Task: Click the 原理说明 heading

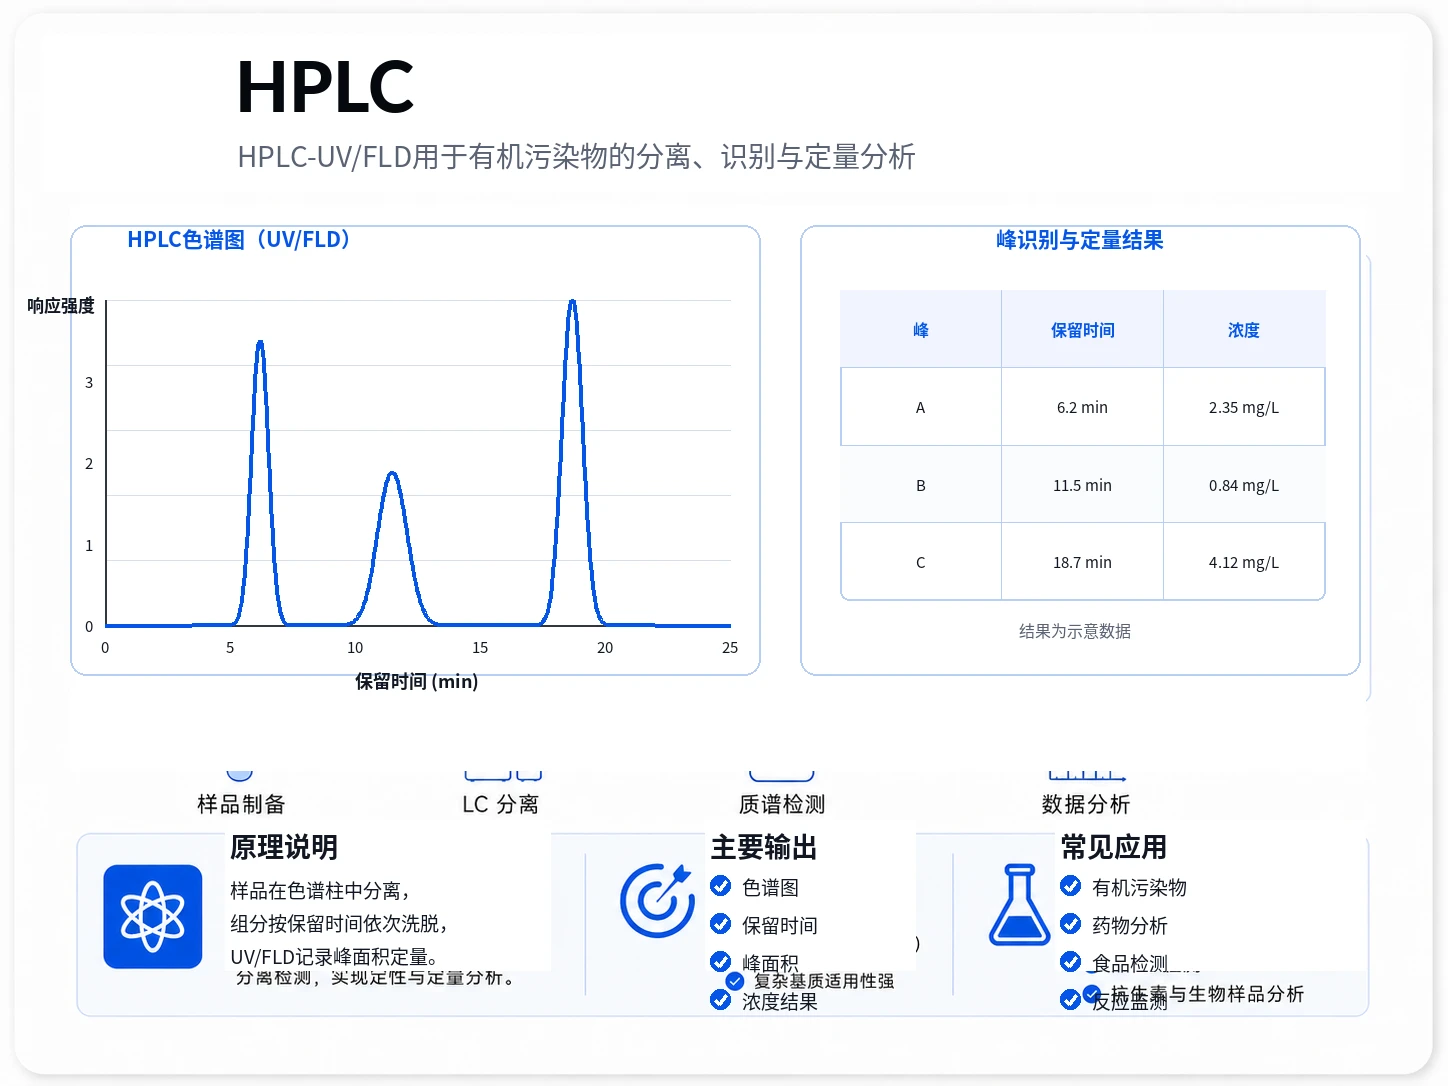Action: (284, 847)
